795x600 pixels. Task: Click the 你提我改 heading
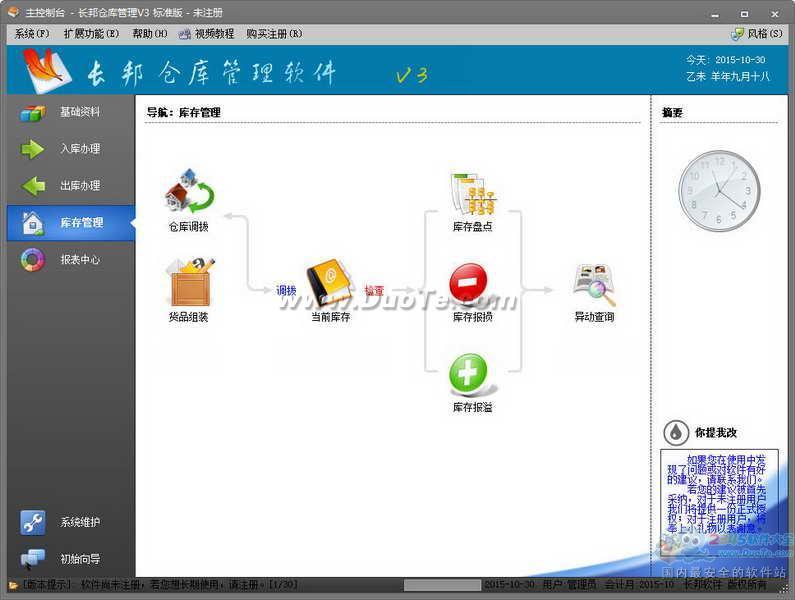tap(716, 433)
